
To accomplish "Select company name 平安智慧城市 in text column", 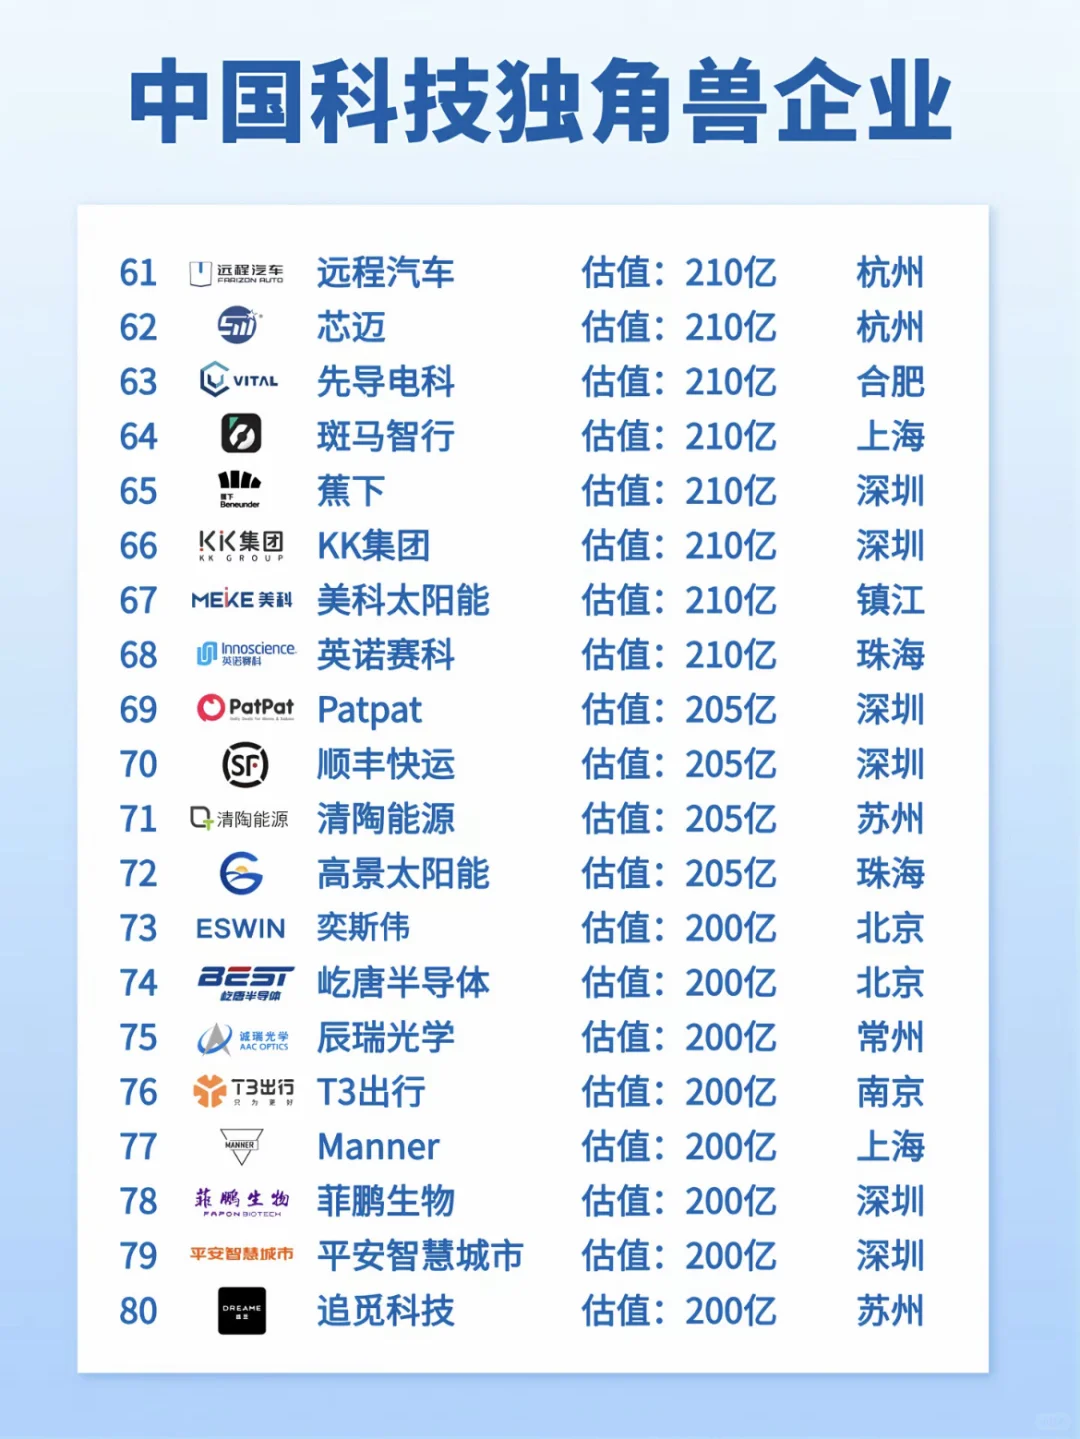I will [420, 1256].
